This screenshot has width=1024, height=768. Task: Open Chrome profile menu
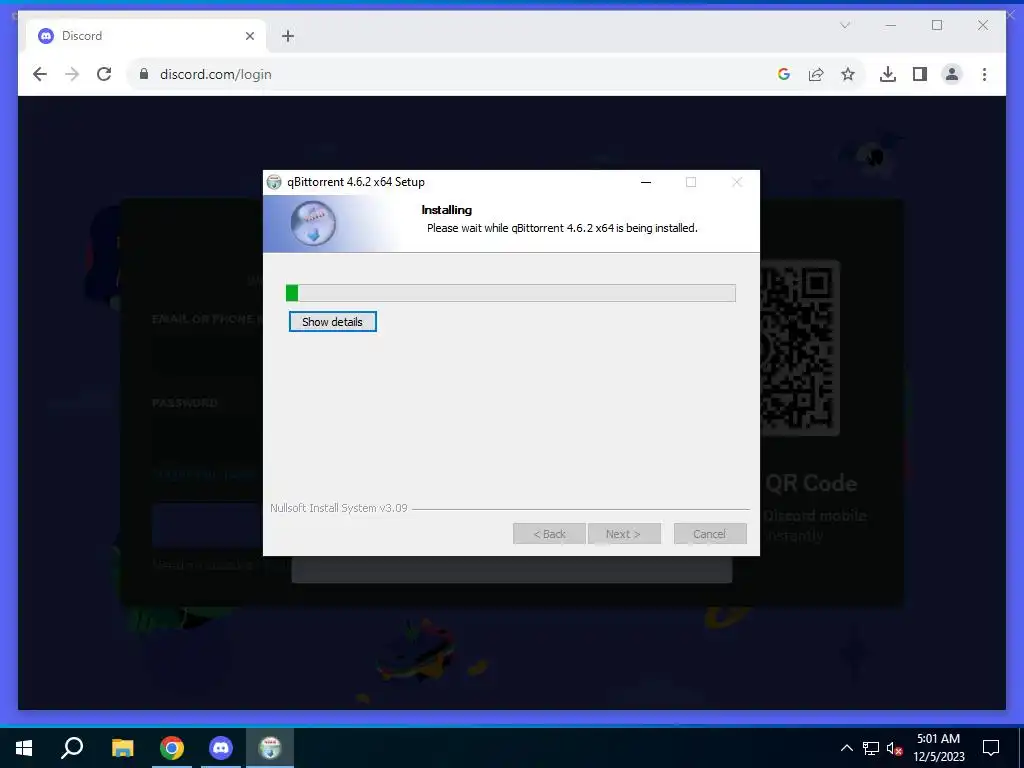click(952, 74)
